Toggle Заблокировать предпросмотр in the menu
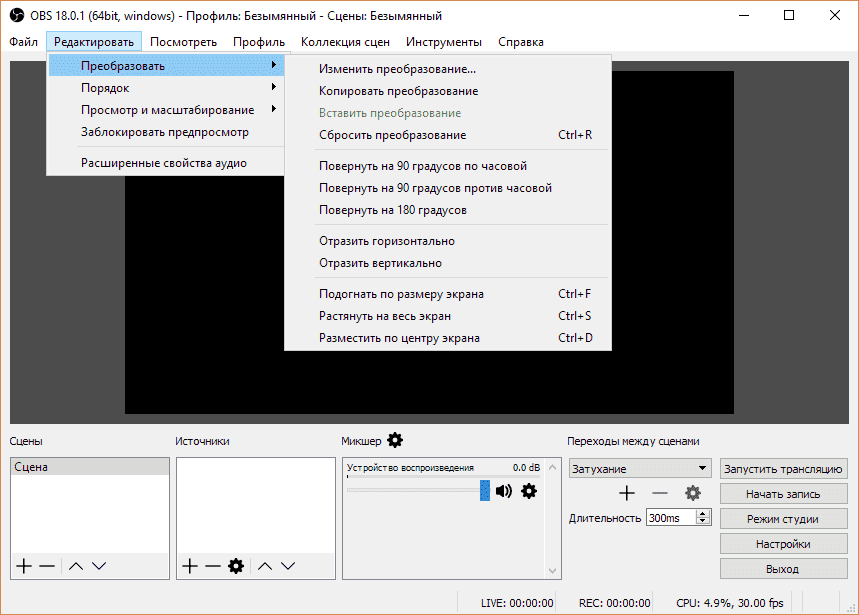The height and width of the screenshot is (615, 859). pos(165,132)
